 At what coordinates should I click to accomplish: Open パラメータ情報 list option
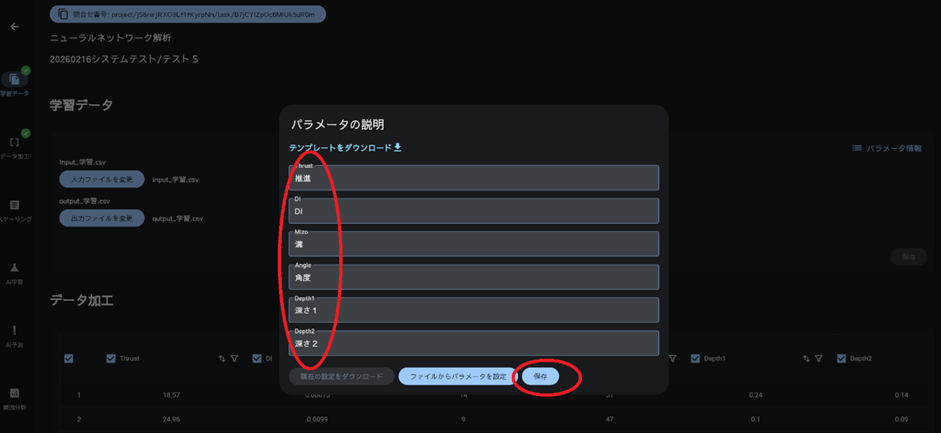pos(887,148)
